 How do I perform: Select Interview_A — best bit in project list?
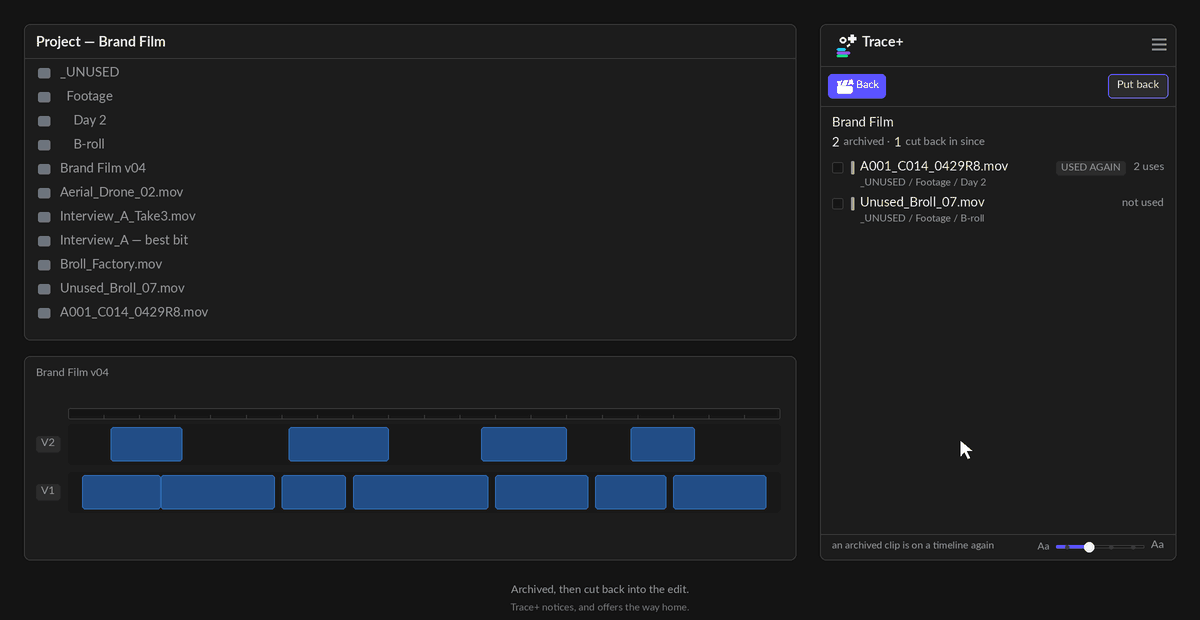point(124,240)
